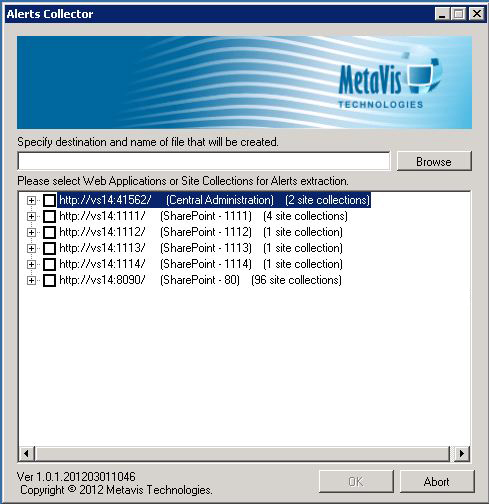This screenshot has height=504, width=489.
Task: Click the greyed-out OK button
Action: click(356, 482)
